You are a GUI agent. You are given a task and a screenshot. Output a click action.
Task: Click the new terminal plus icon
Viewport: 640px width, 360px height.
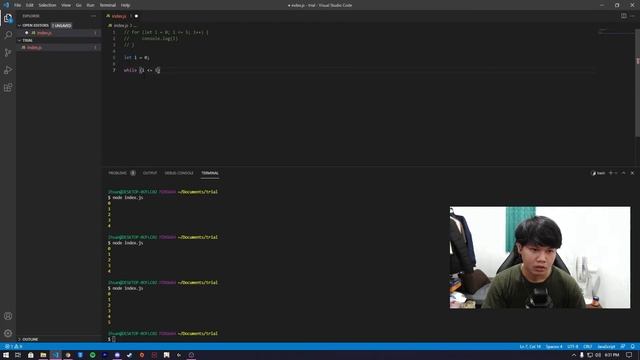611,173
